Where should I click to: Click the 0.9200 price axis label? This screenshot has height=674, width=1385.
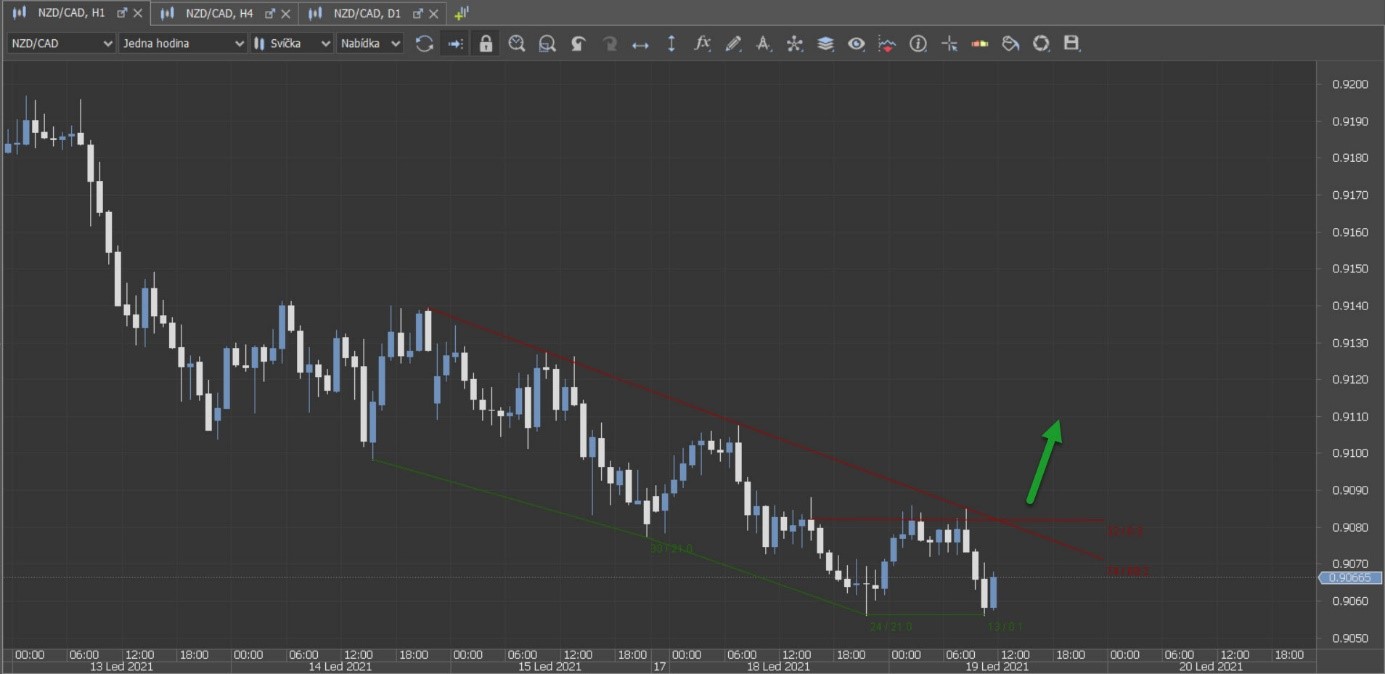pos(1350,85)
